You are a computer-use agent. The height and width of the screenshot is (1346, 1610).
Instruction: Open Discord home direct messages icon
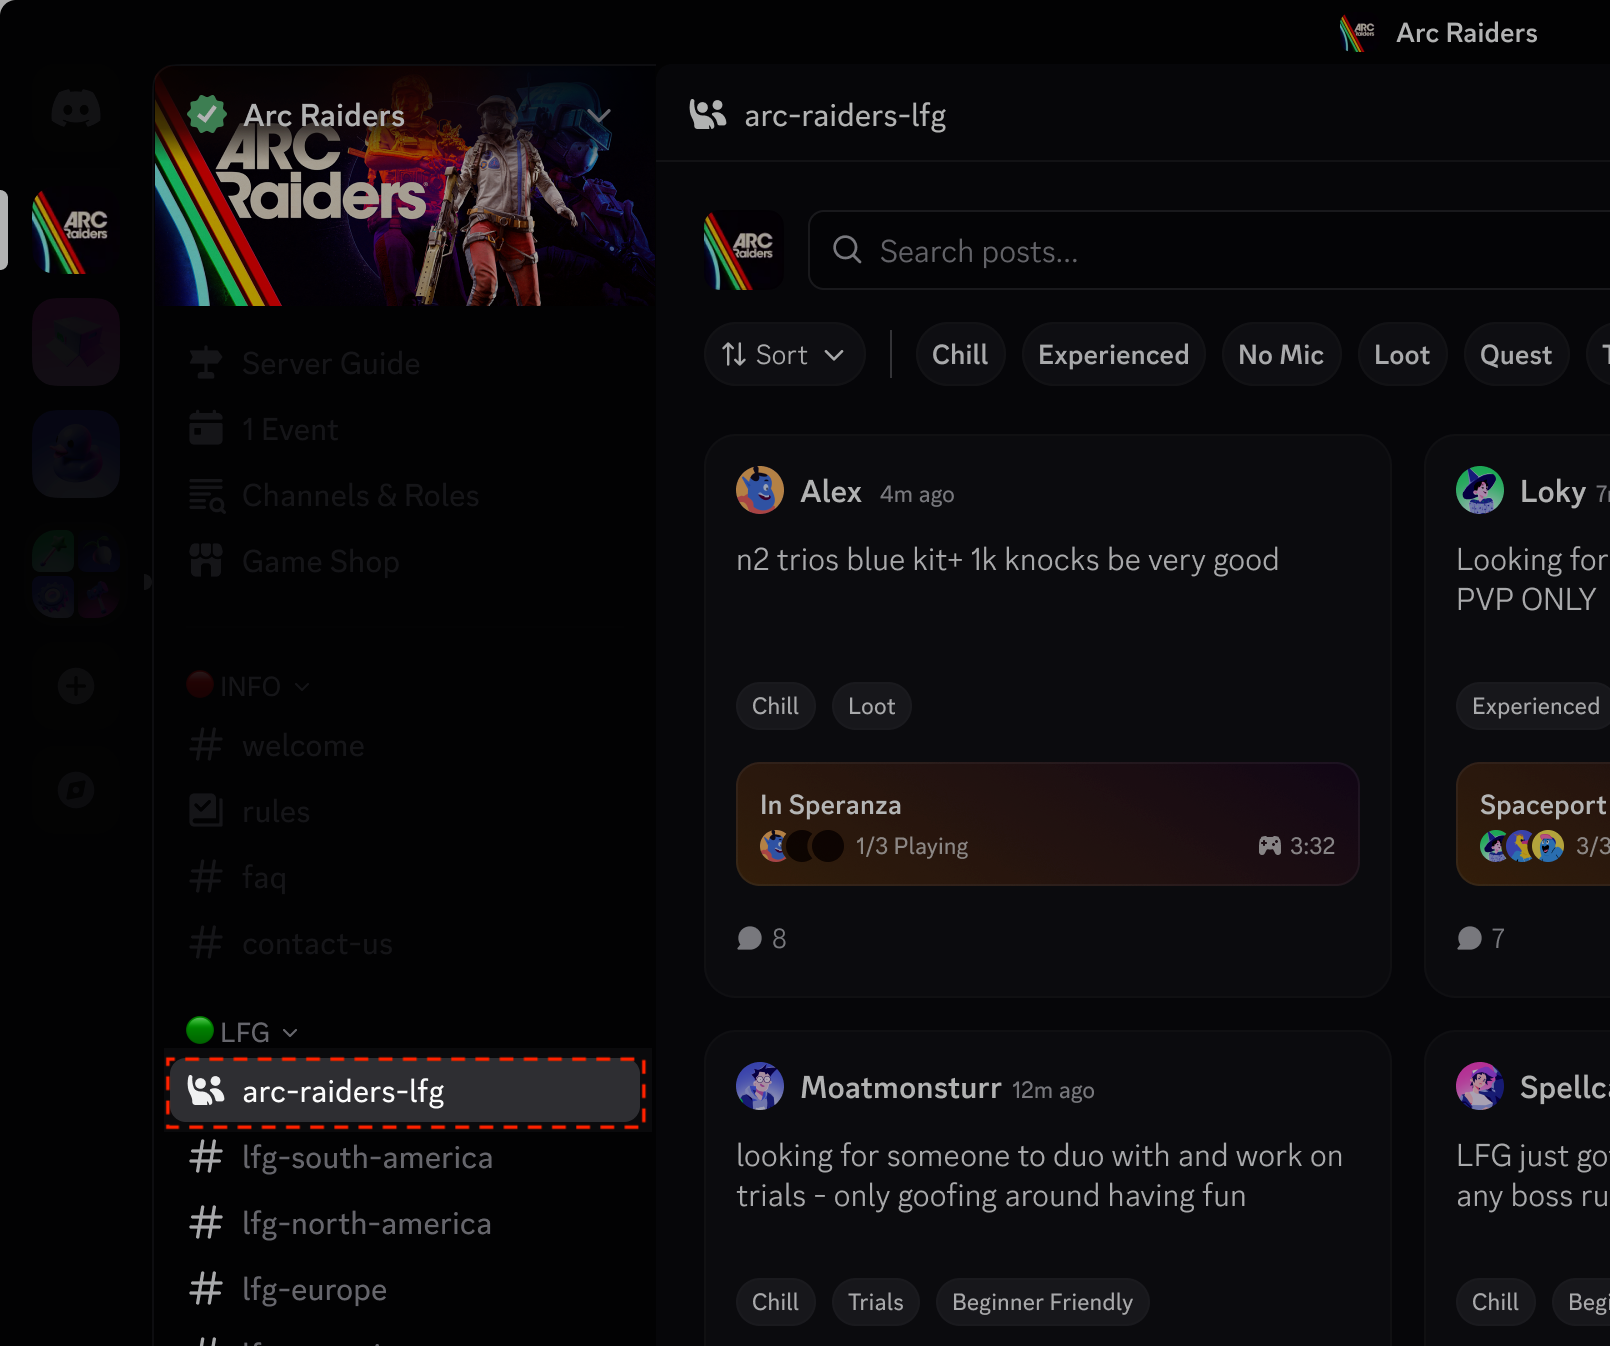76,108
